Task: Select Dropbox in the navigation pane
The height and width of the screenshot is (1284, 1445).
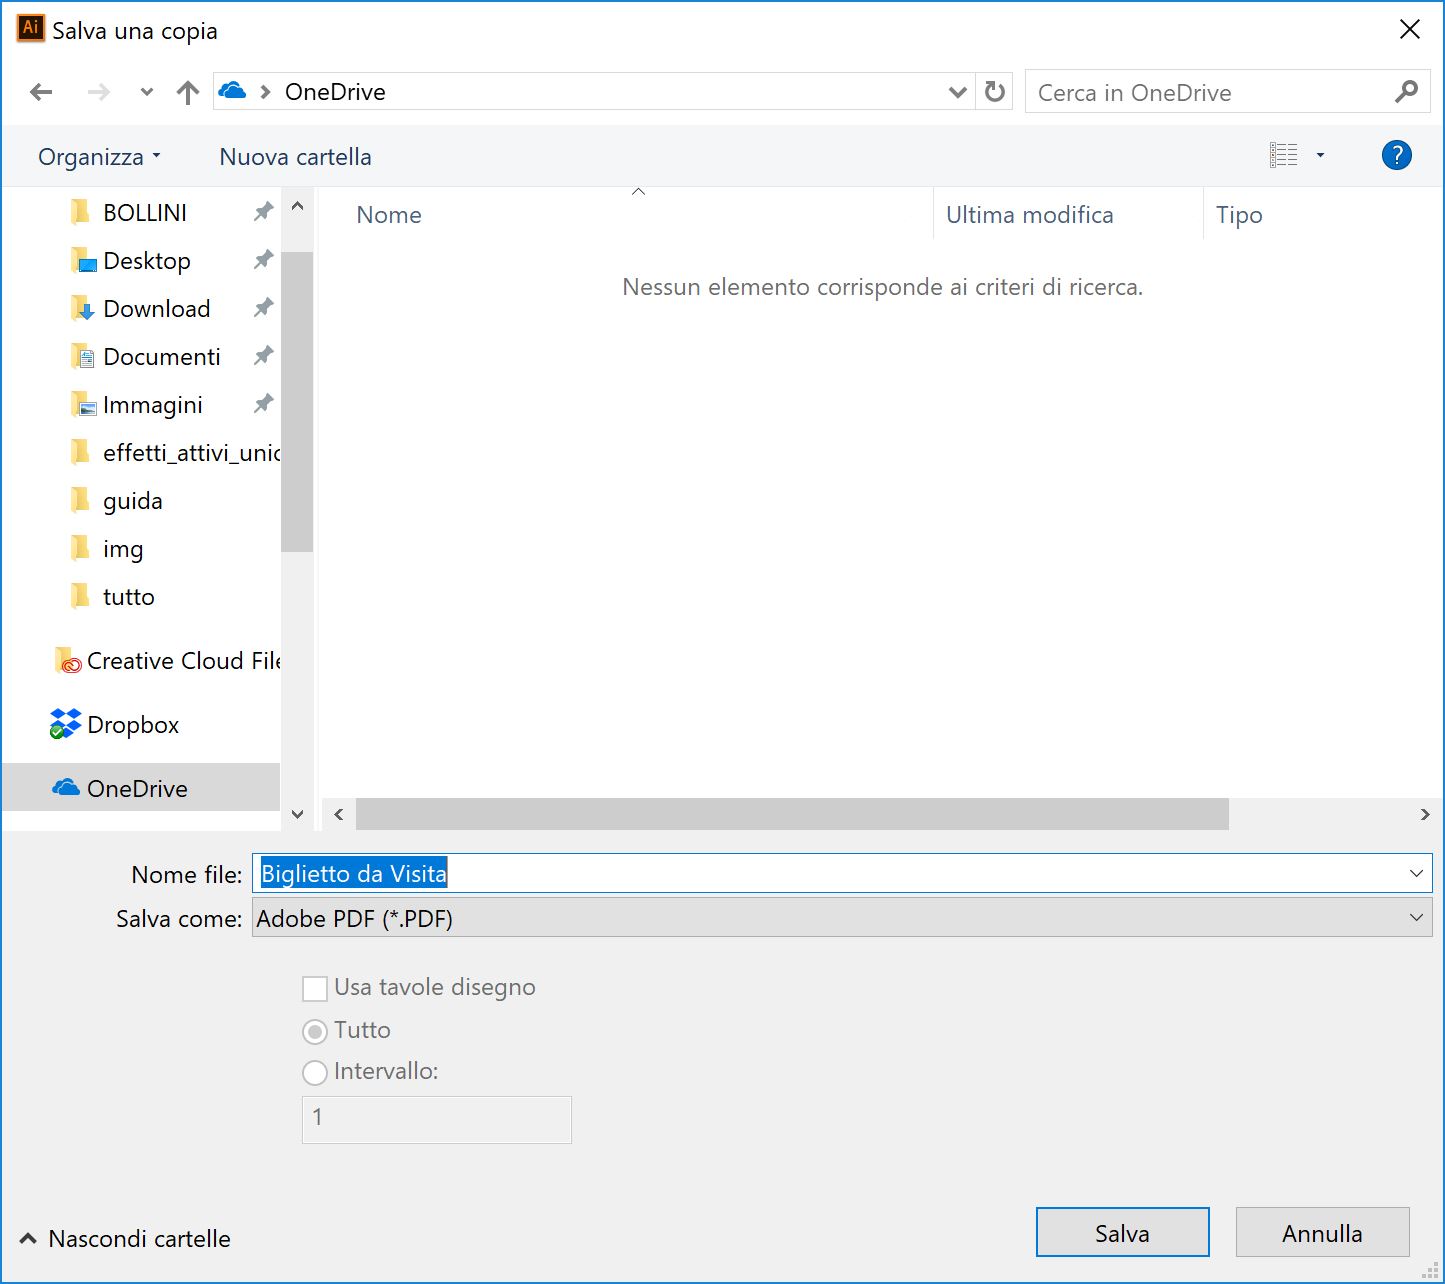Action: coord(132,725)
